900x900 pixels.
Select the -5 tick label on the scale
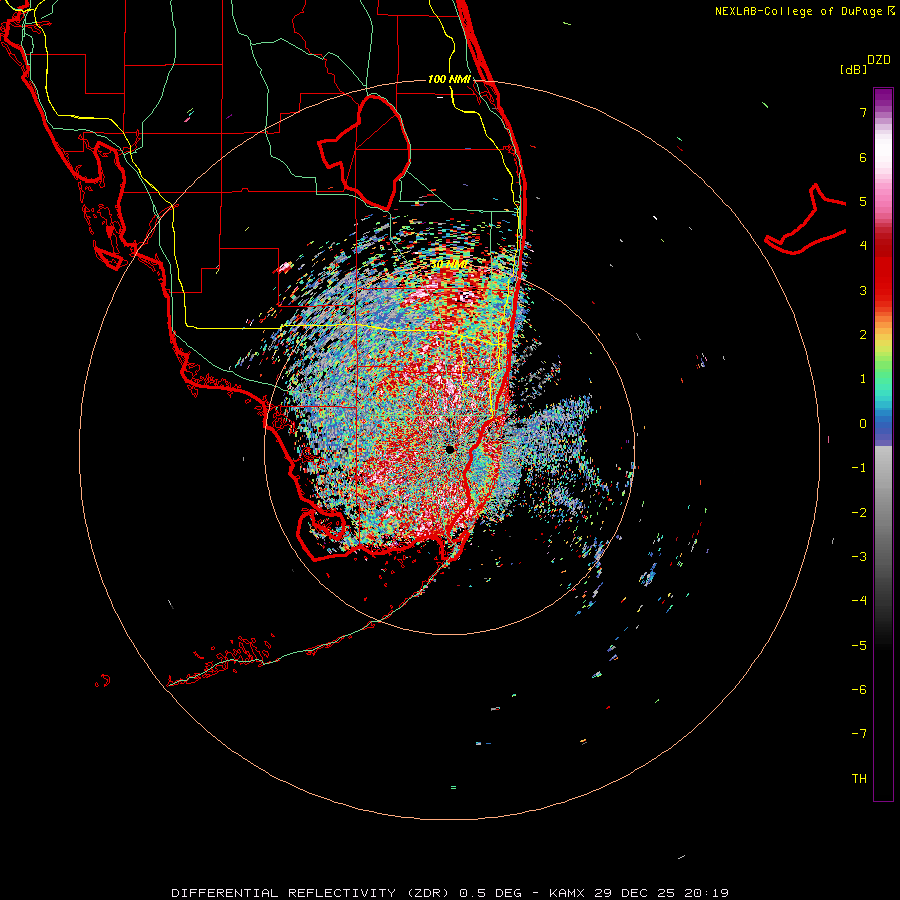[x=859, y=646]
